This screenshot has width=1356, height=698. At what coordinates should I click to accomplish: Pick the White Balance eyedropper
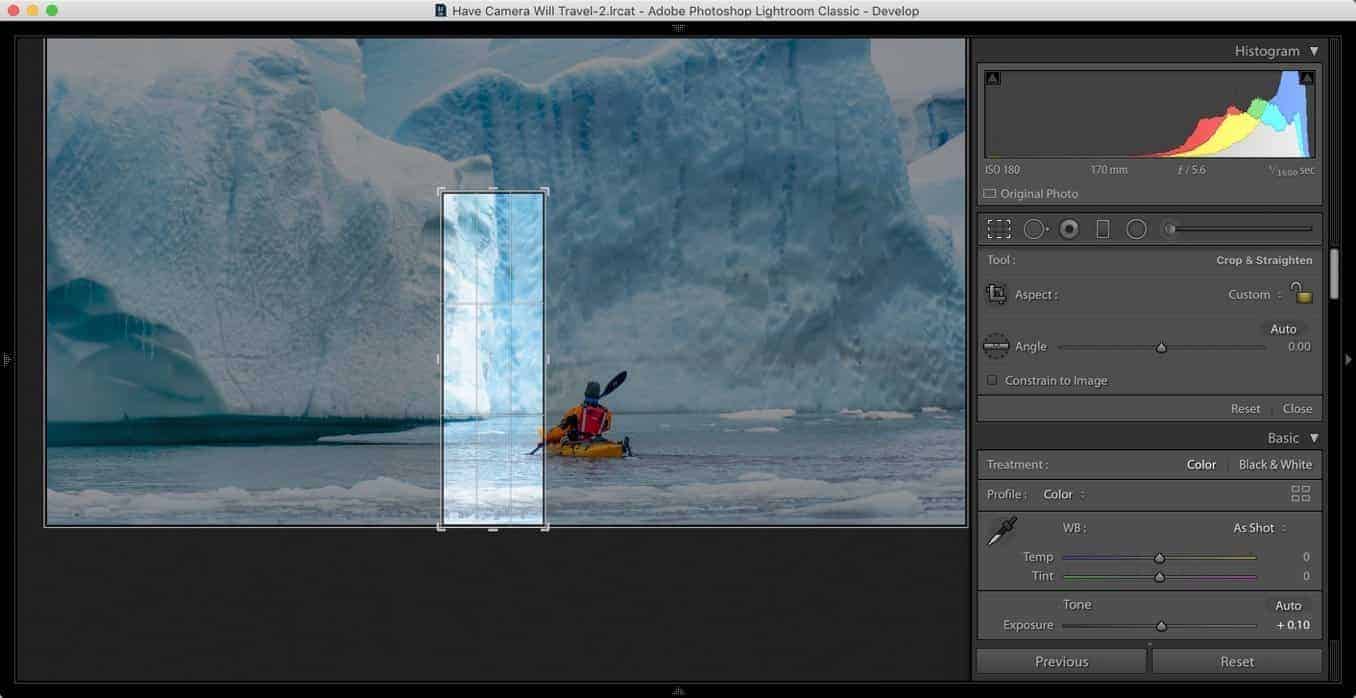click(x=1001, y=532)
